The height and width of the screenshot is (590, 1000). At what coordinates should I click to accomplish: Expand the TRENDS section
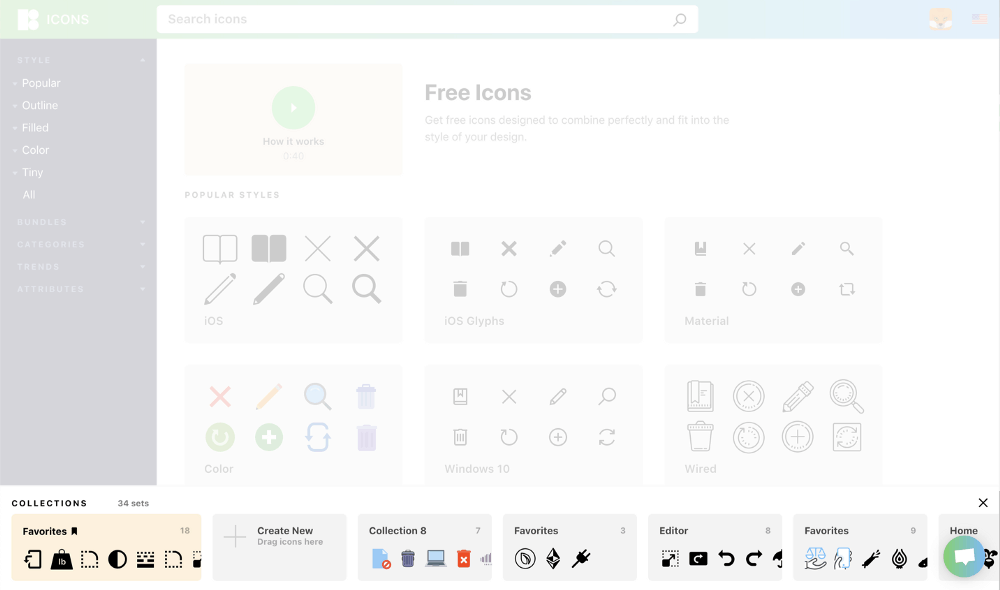pyautogui.click(x=143, y=267)
